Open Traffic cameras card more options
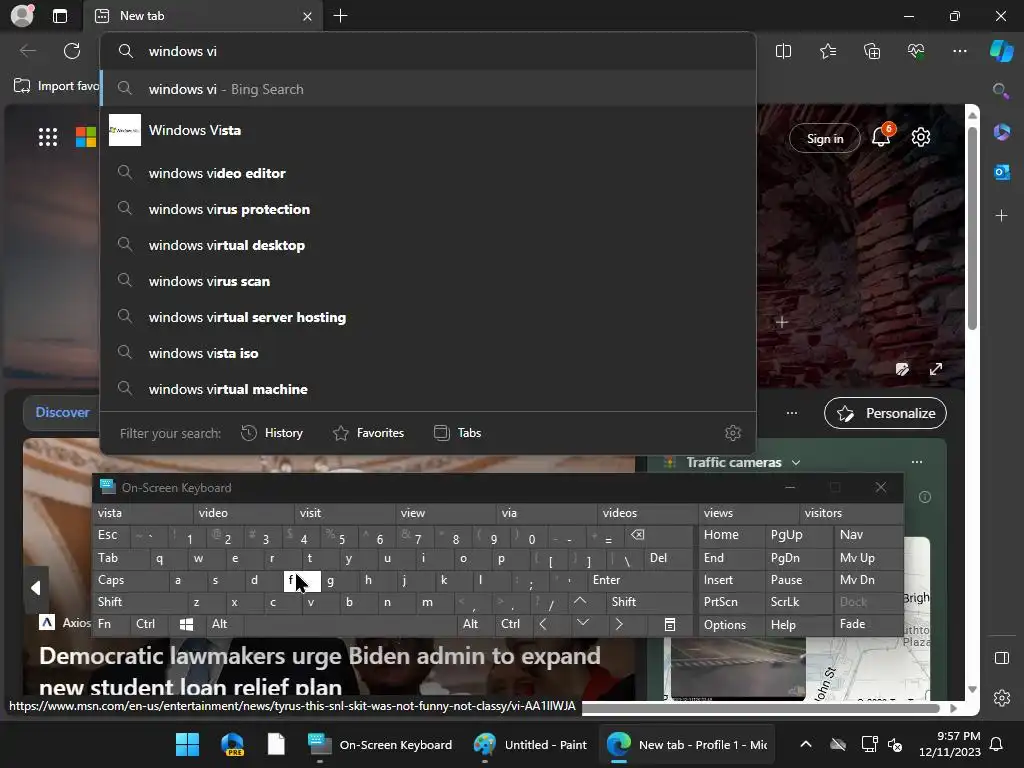Screen dimensions: 1024x768 (x=917, y=462)
